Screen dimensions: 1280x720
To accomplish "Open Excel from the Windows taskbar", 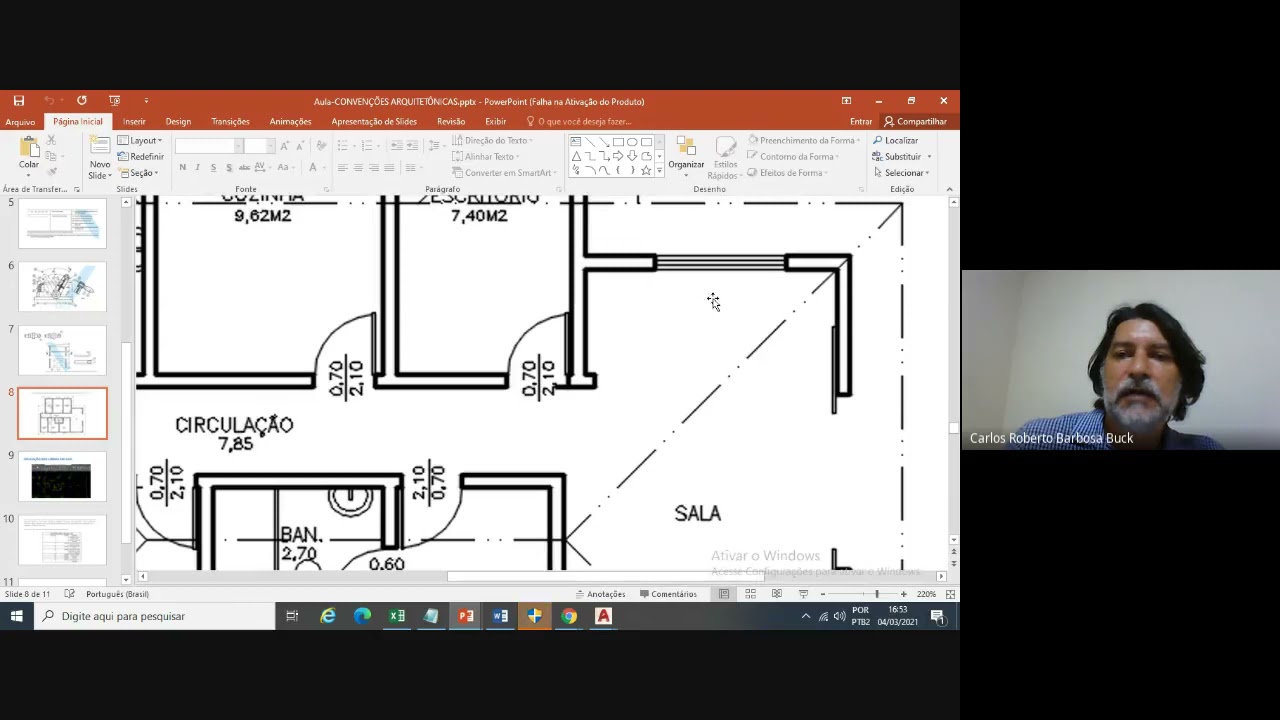I will (x=397, y=616).
